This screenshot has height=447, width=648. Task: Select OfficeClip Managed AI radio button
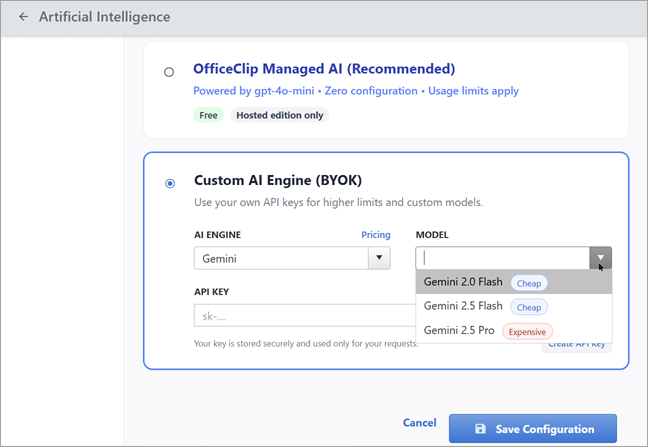(169, 72)
